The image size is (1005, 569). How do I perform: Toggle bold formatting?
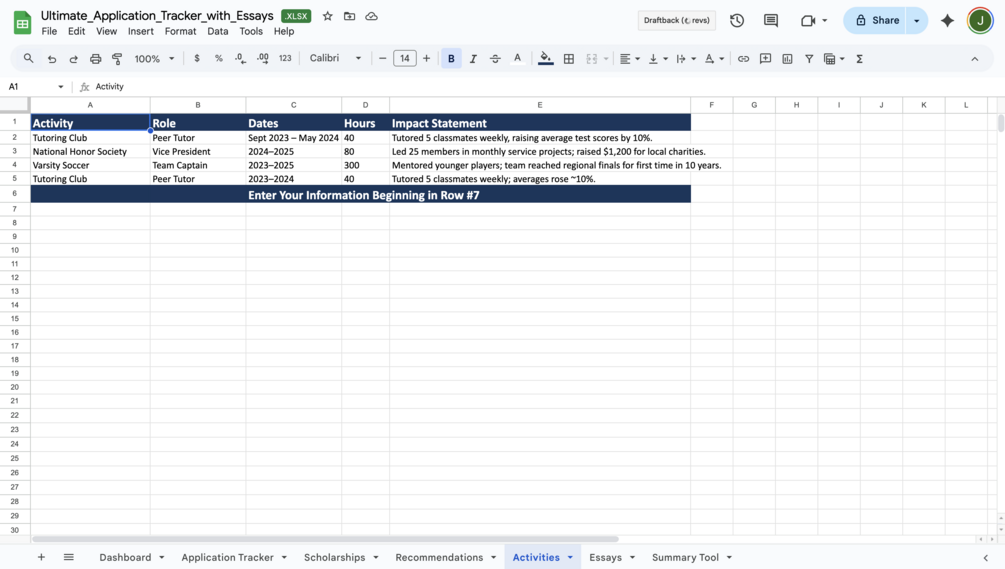tap(451, 58)
